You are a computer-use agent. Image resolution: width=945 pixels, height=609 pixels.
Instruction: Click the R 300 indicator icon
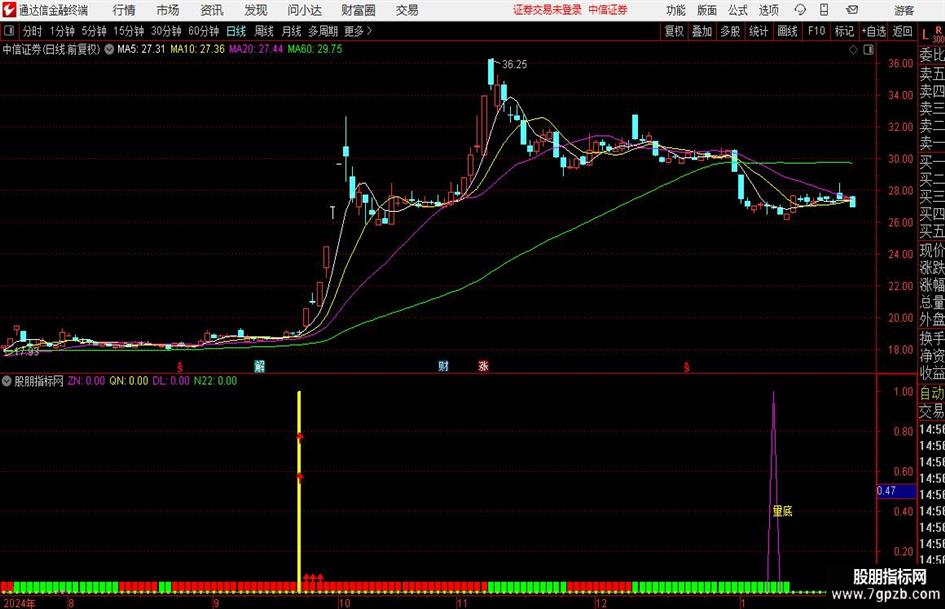938,34
